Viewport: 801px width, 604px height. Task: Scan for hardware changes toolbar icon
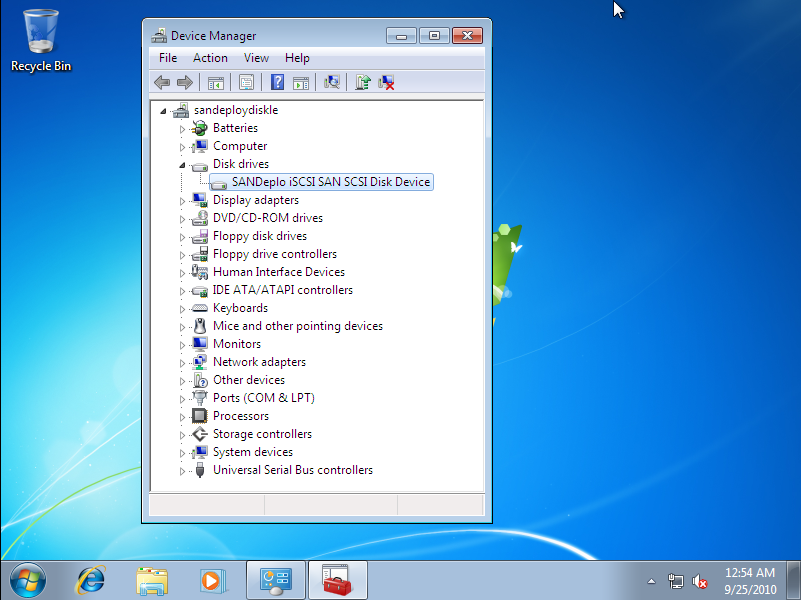coord(332,82)
